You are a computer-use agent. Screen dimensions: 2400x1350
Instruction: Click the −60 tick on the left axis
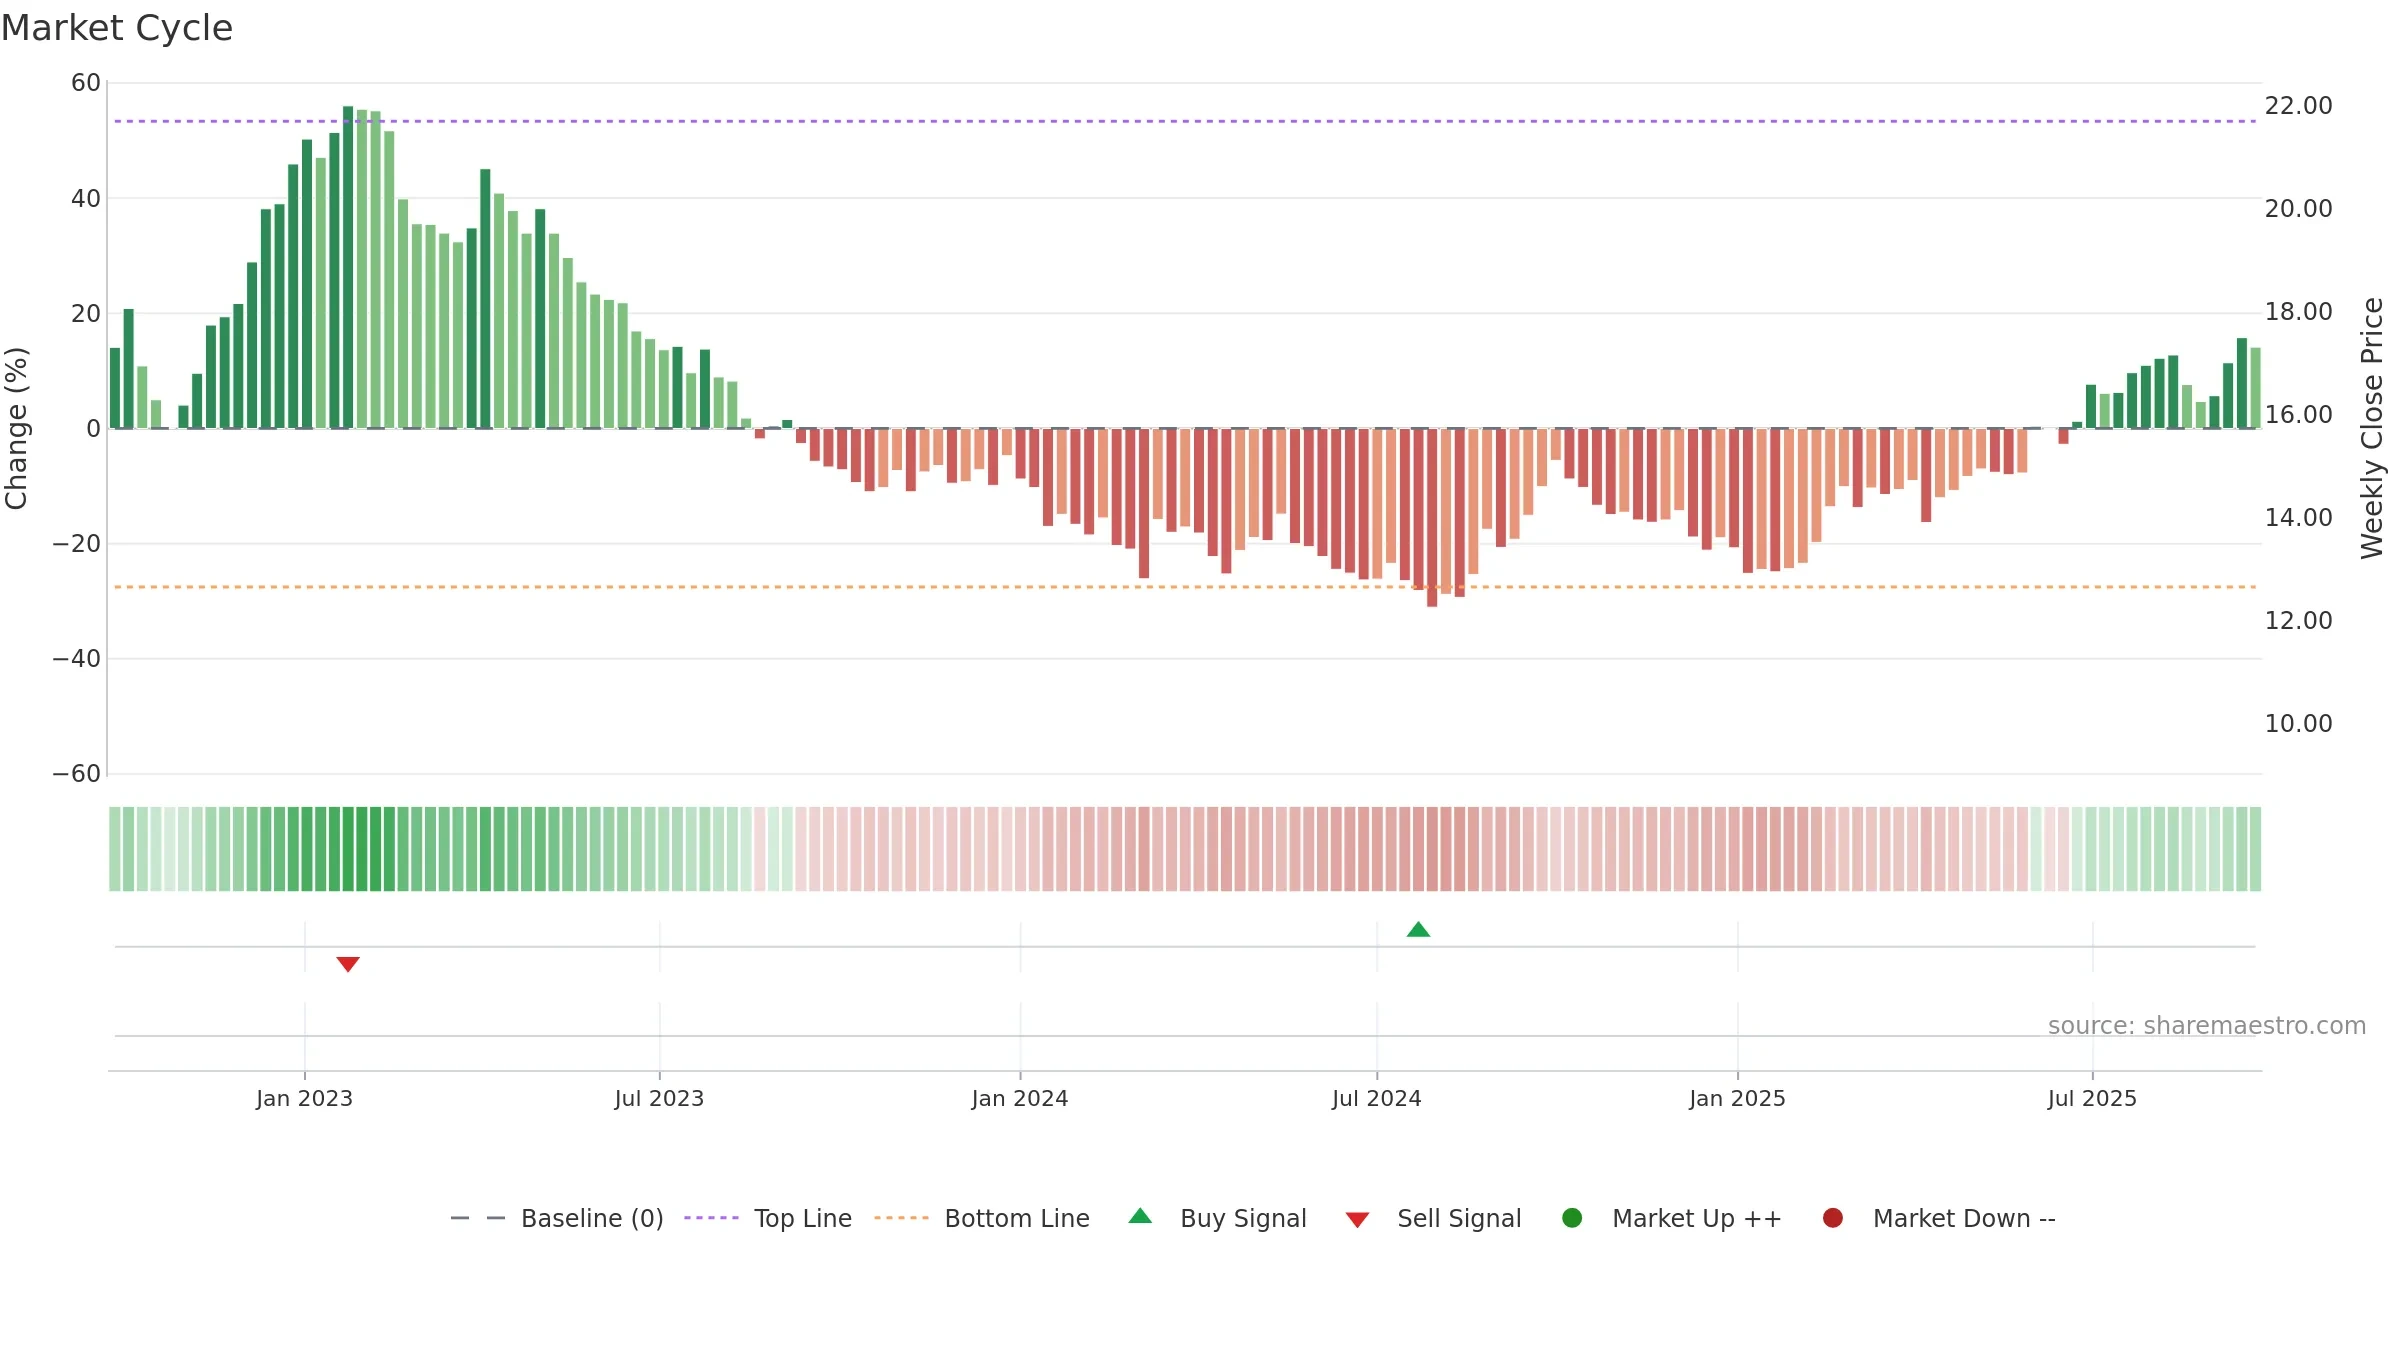pos(77,774)
